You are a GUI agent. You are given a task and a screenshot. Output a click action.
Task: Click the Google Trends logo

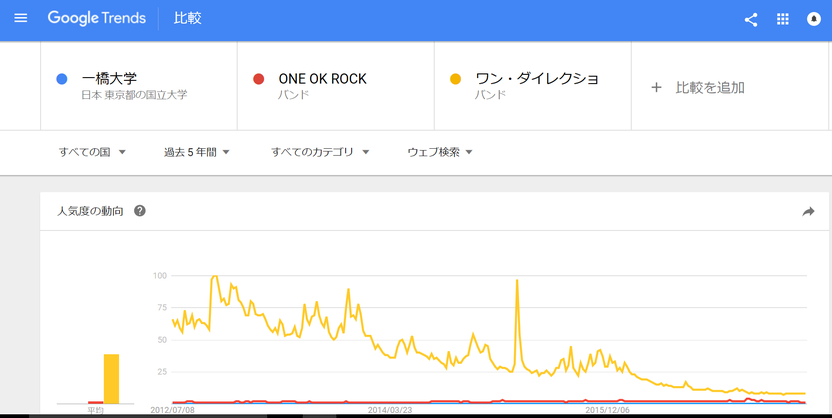click(97, 18)
